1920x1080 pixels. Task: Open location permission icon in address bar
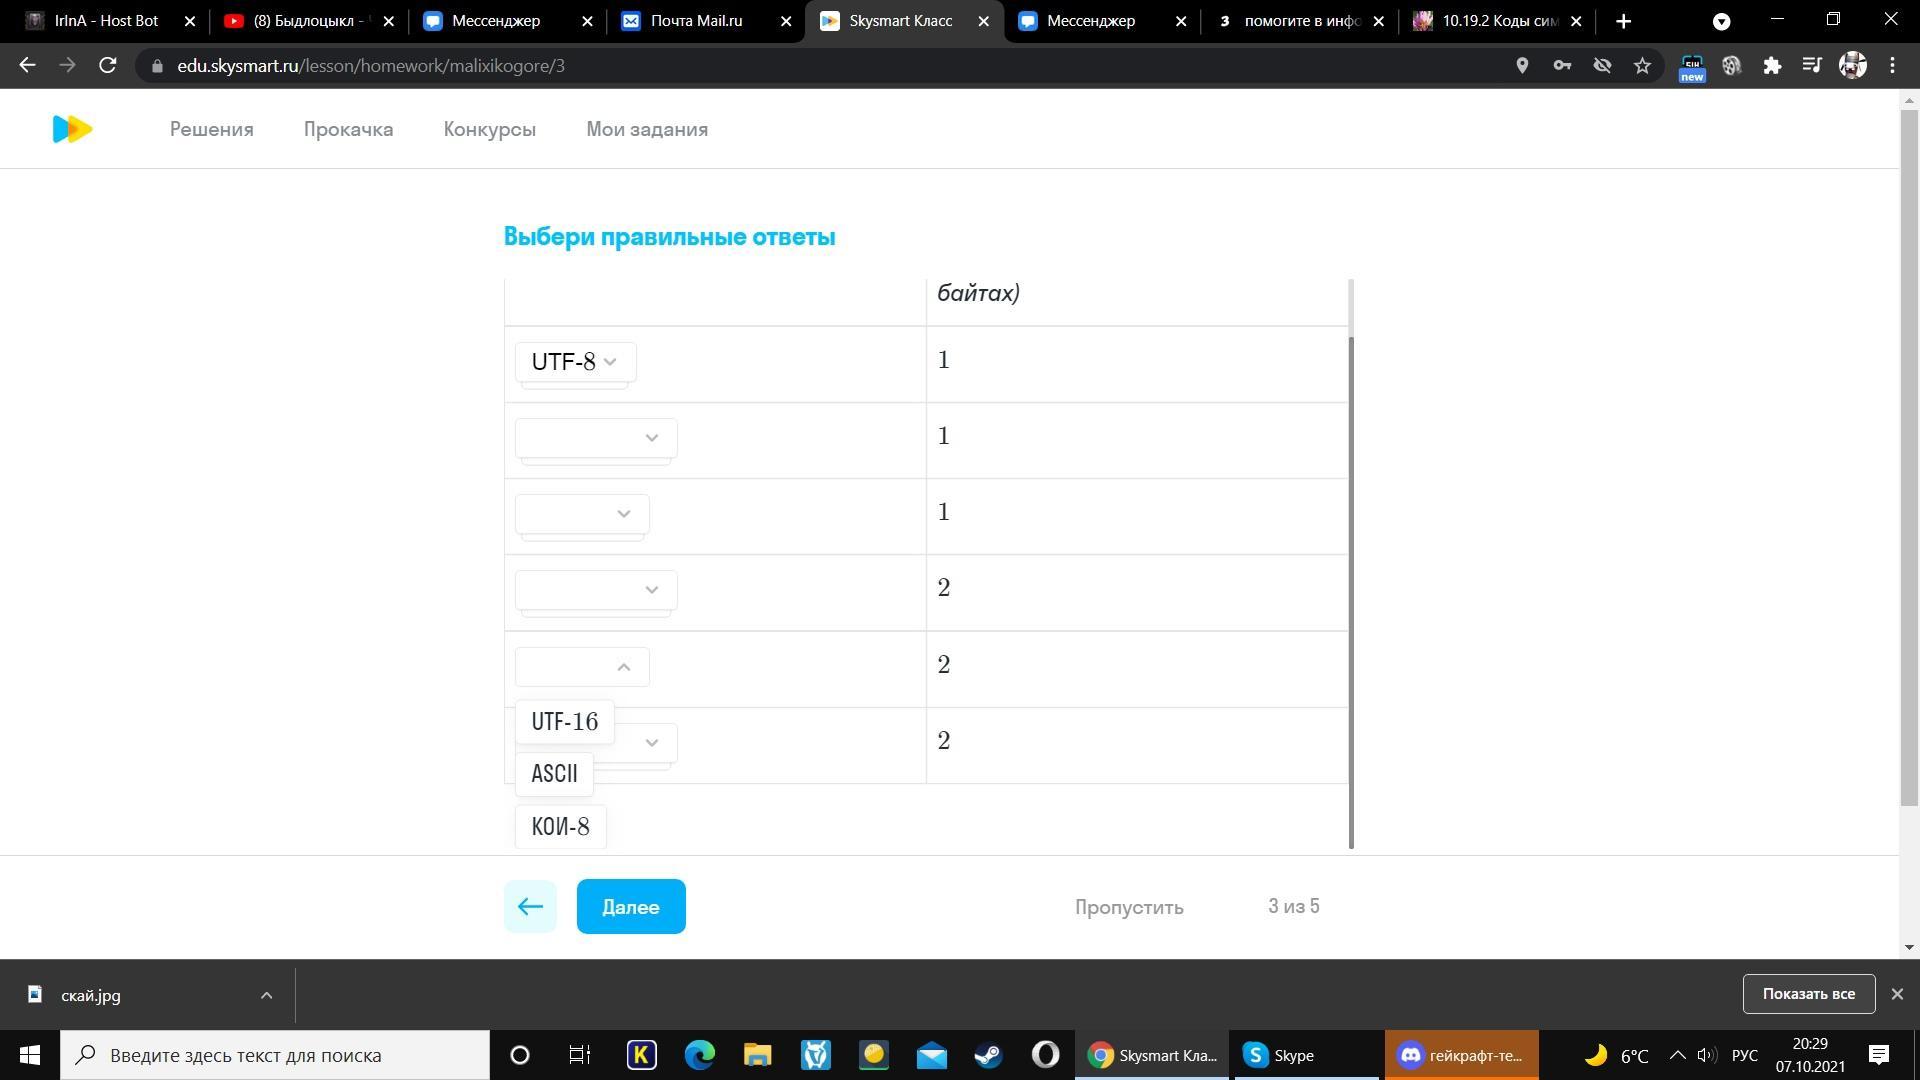point(1522,66)
